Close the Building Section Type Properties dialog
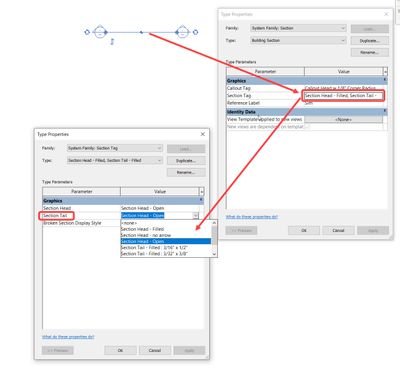Viewport: 400px width, 371px height. point(386,14)
